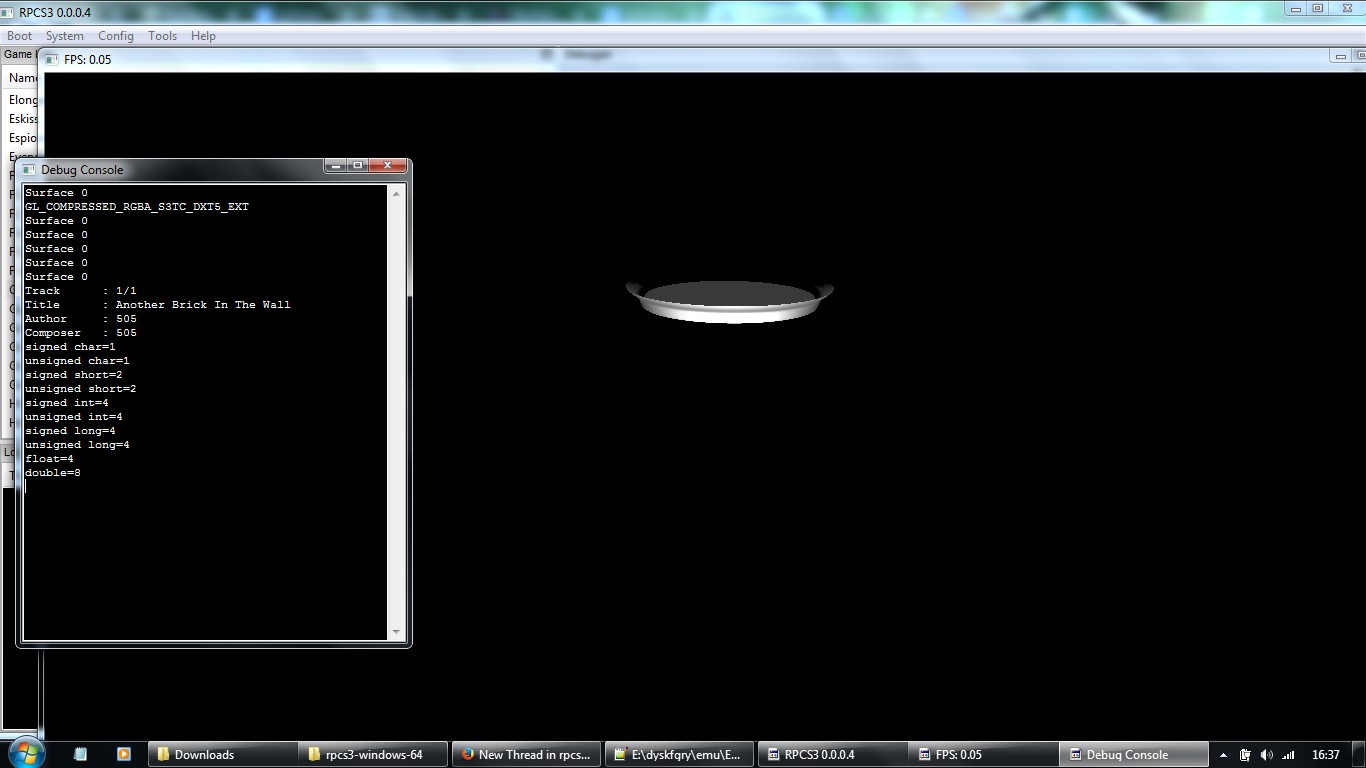Screen dimensions: 1366x768
Task: Open the System menu
Action: [x=65, y=36]
